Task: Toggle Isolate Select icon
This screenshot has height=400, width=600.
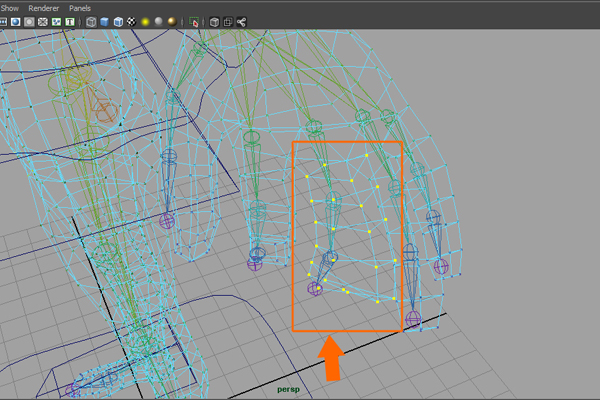Action: [194, 22]
